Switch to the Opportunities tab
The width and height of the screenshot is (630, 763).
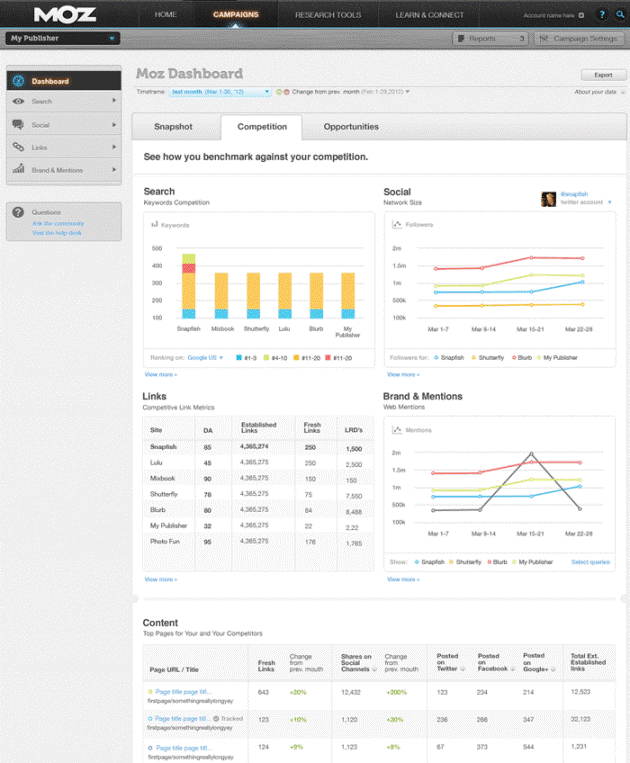[351, 127]
